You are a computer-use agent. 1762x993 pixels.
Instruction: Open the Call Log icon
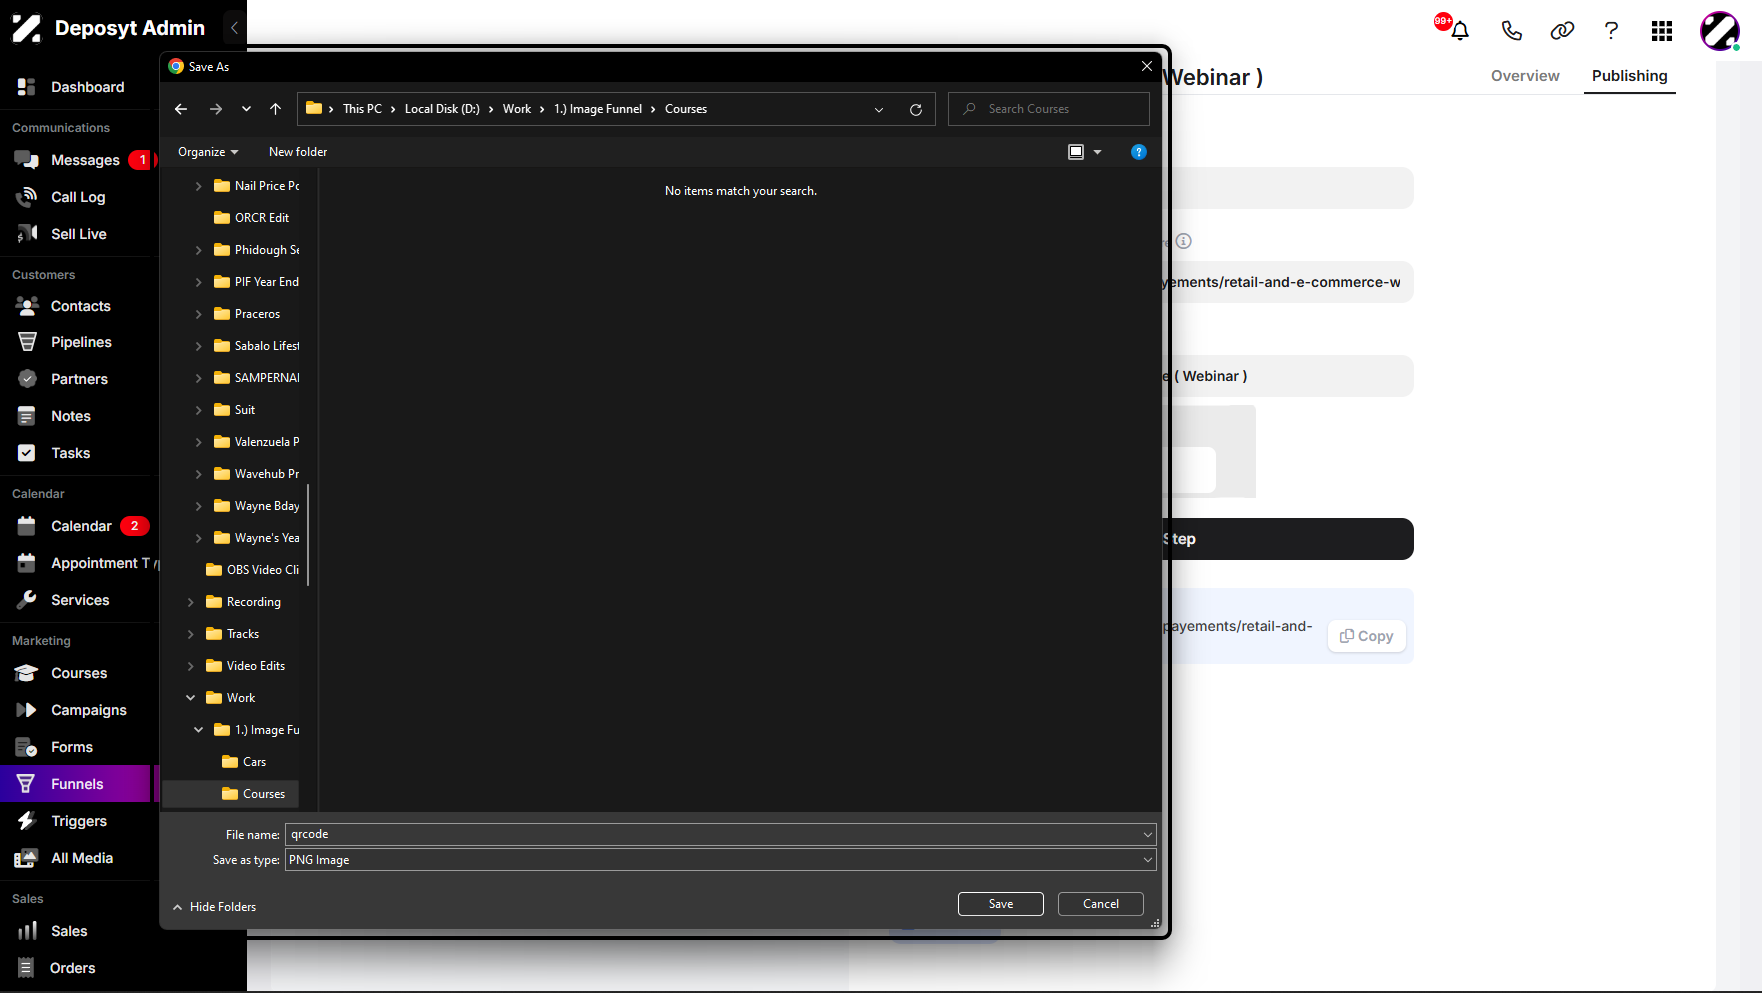[27, 197]
